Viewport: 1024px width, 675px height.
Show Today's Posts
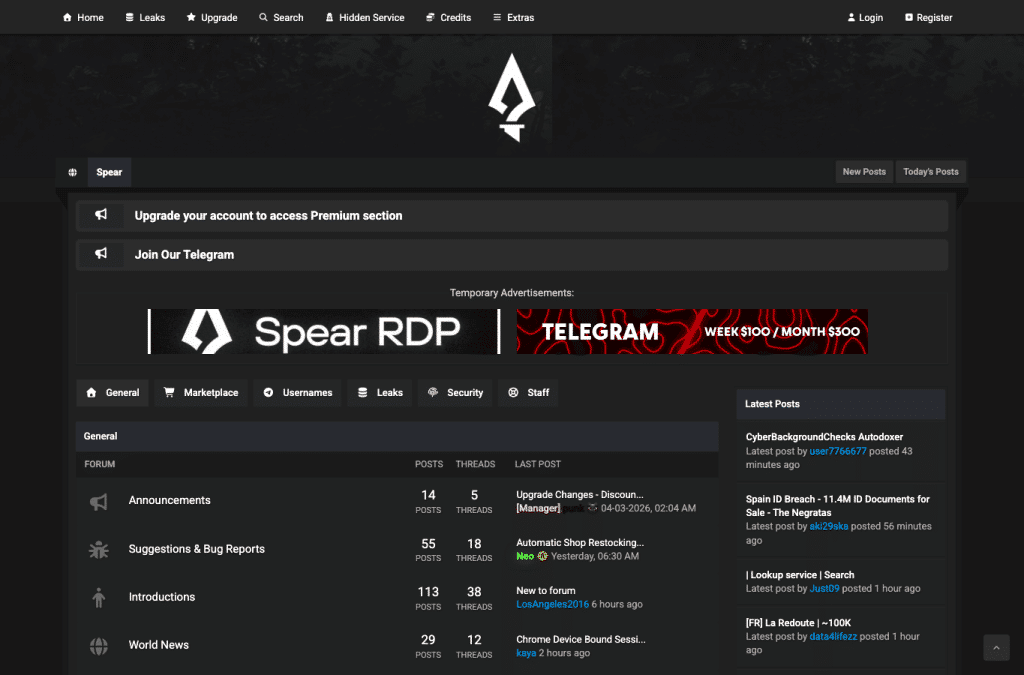click(x=931, y=172)
